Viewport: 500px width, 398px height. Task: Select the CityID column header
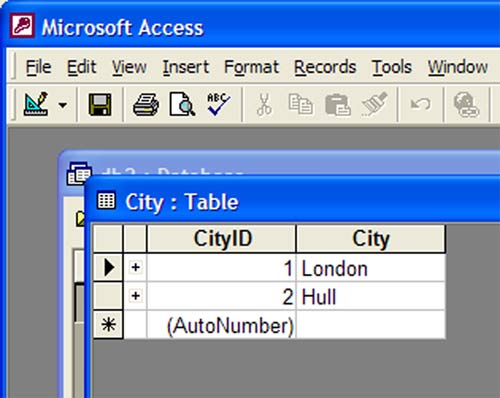tap(221, 239)
